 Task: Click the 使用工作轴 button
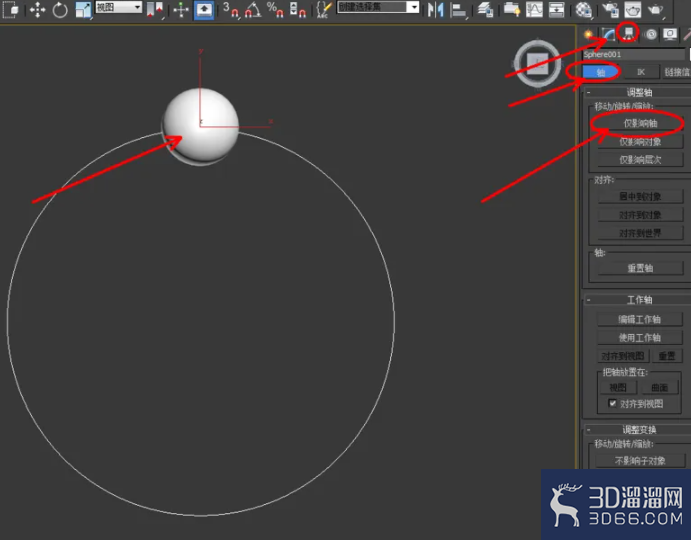(x=639, y=338)
